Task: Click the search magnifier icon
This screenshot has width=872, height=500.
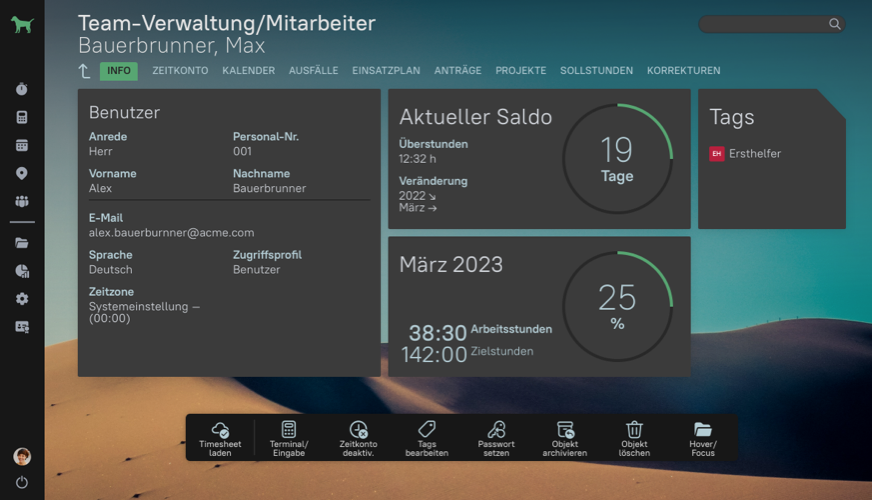Action: pyautogui.click(x=834, y=24)
